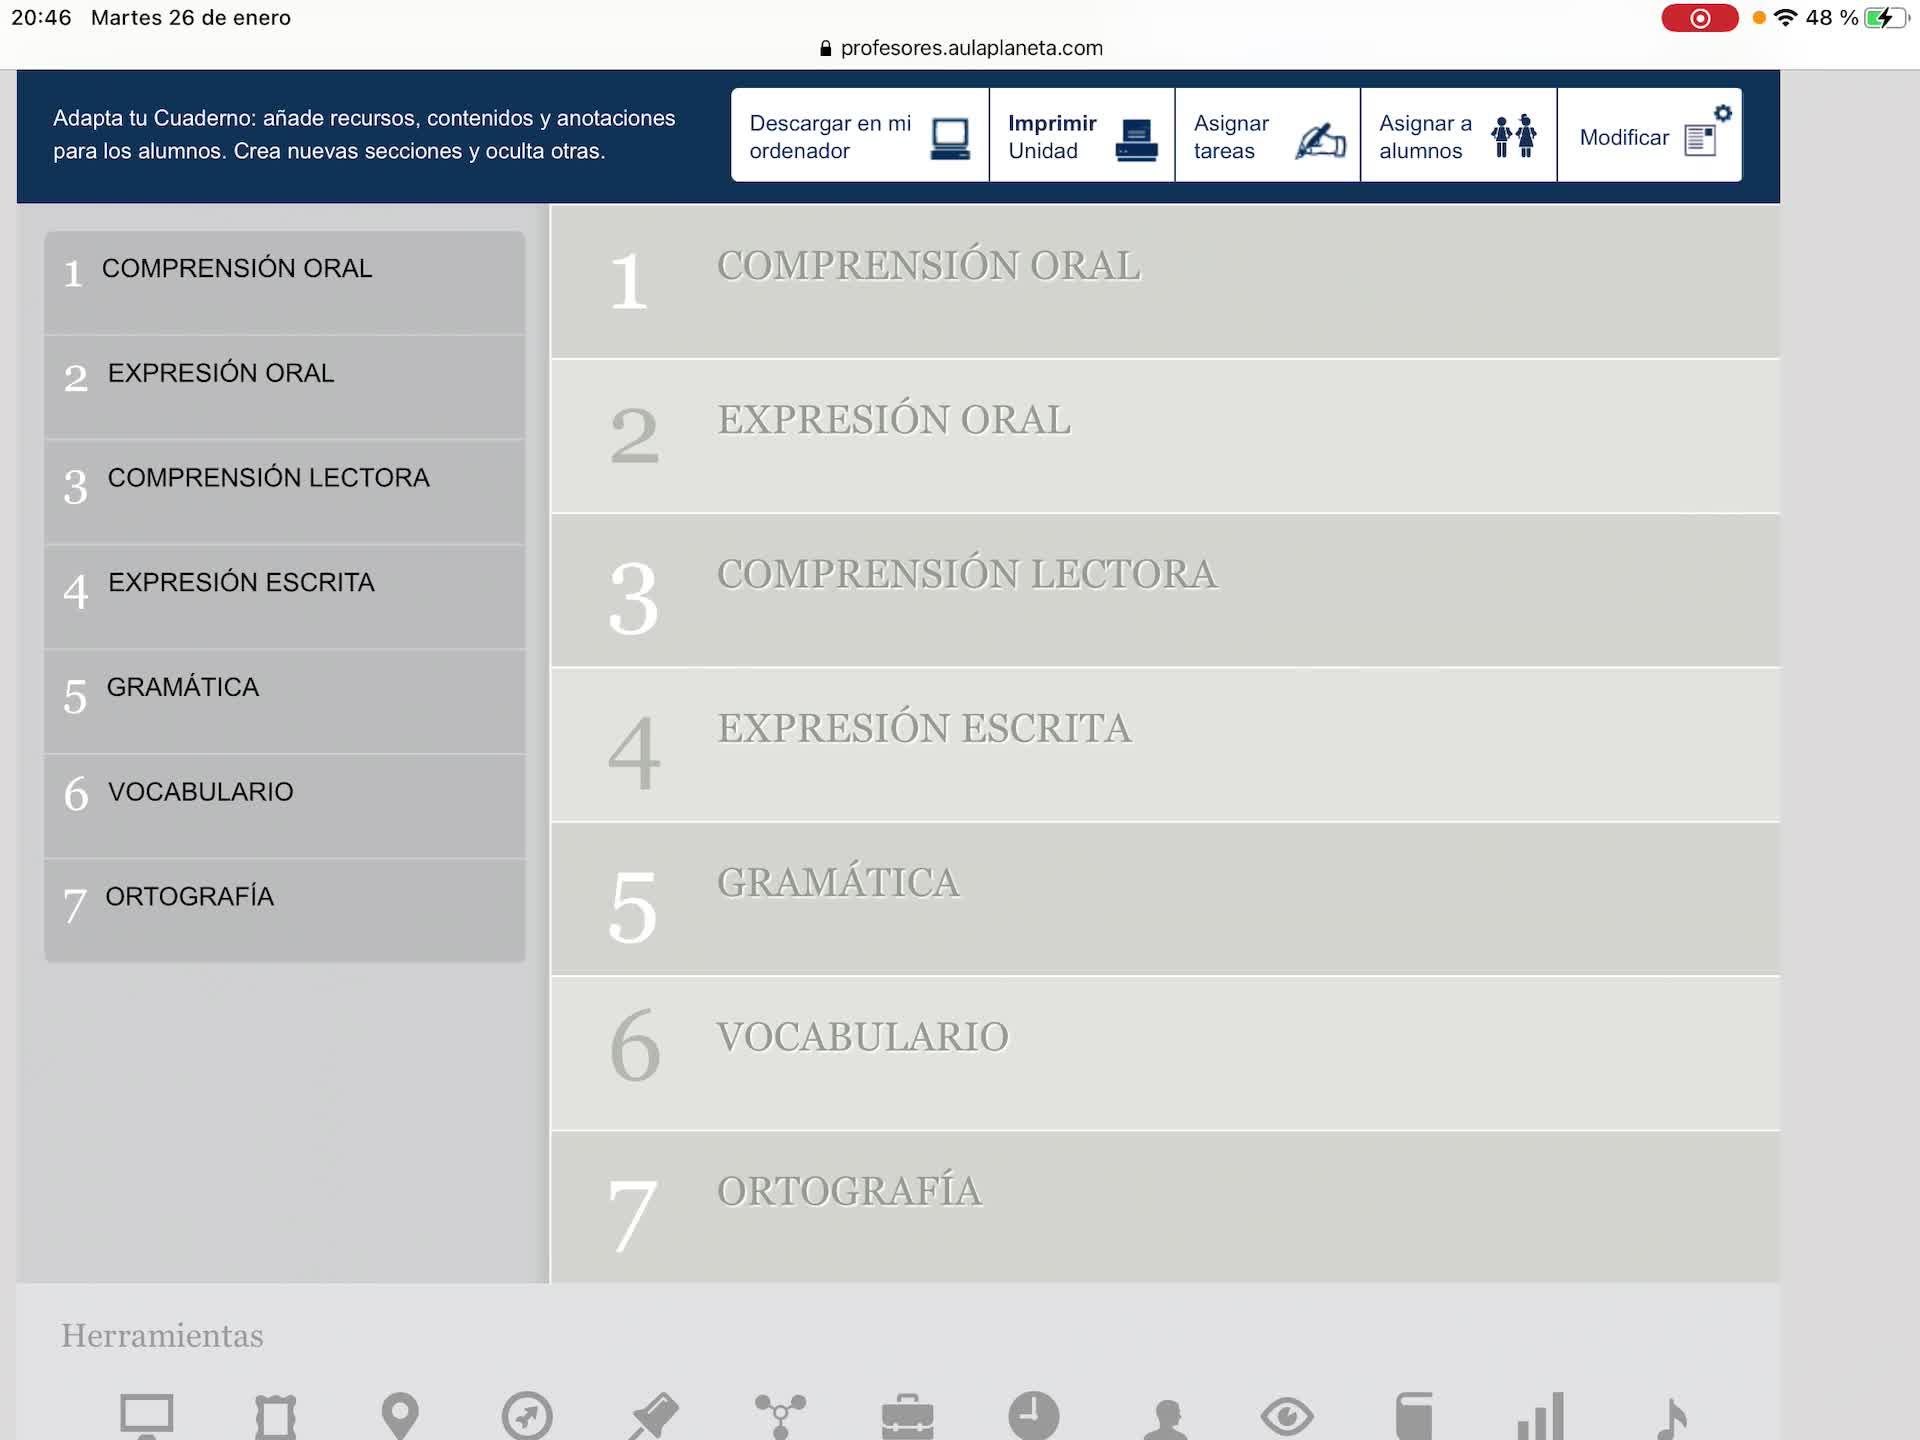Viewport: 1920px width, 1440px height.
Task: Click the eye icon in Herramientas
Action: [1287, 1415]
